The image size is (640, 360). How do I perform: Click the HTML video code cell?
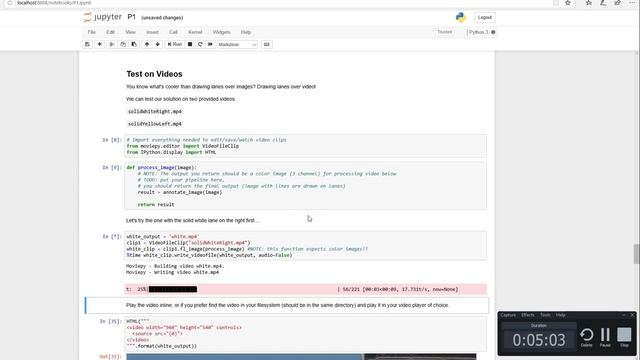tap(305, 333)
